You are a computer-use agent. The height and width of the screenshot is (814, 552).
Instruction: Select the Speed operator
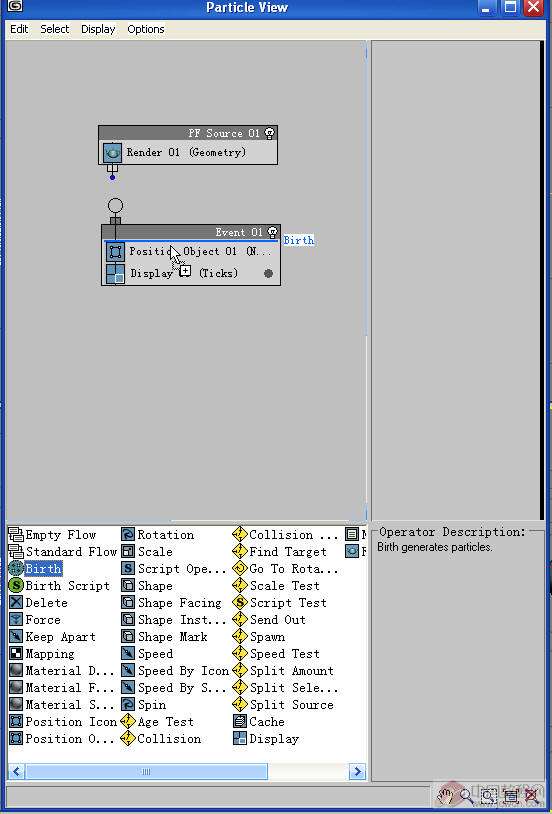point(147,654)
